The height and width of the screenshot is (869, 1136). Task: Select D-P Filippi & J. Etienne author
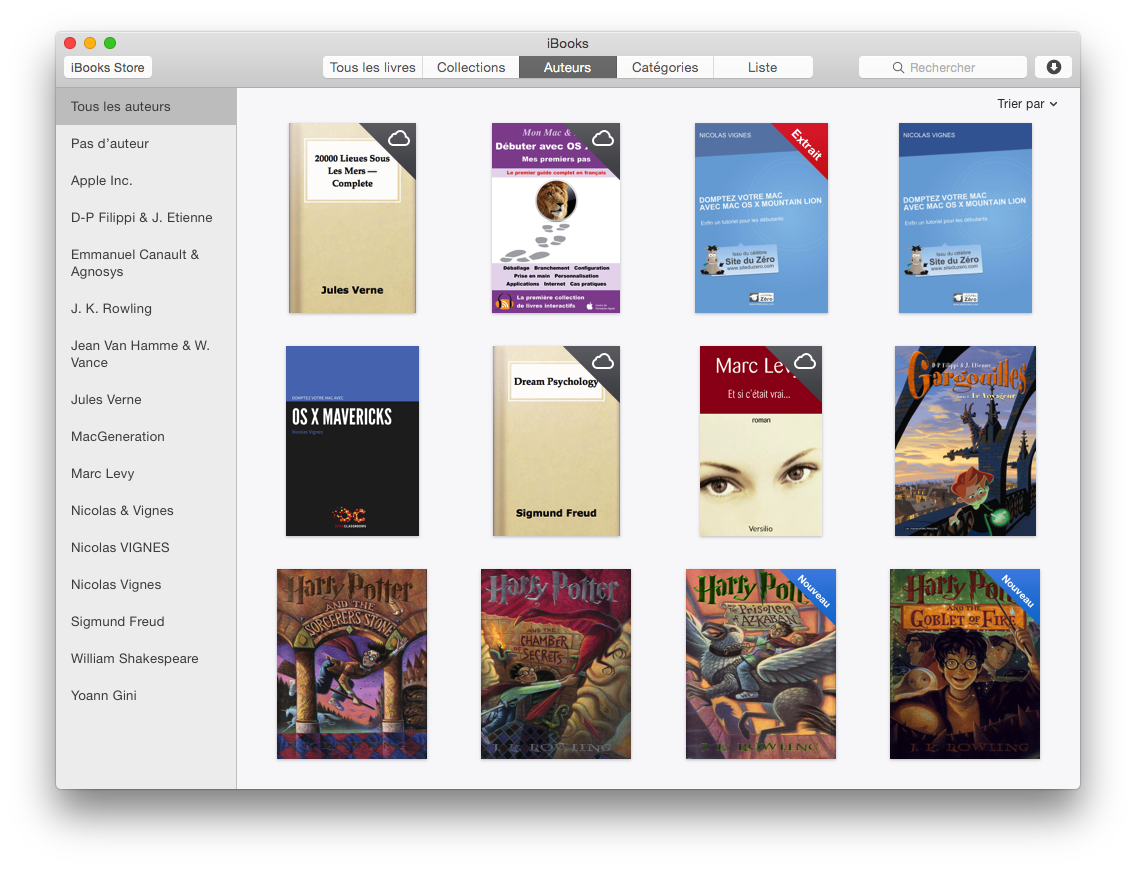(x=146, y=217)
